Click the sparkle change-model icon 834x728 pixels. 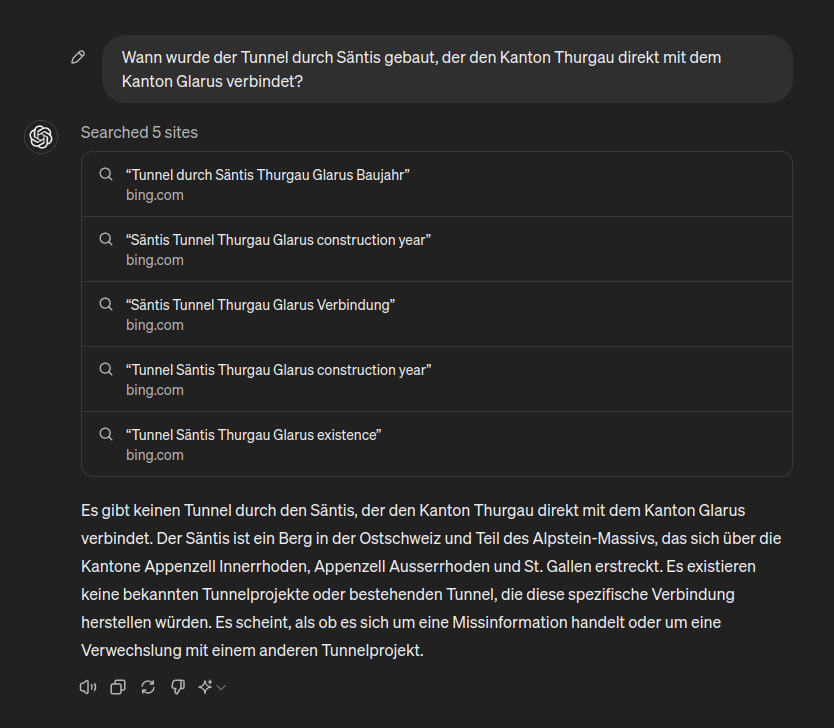coord(206,687)
